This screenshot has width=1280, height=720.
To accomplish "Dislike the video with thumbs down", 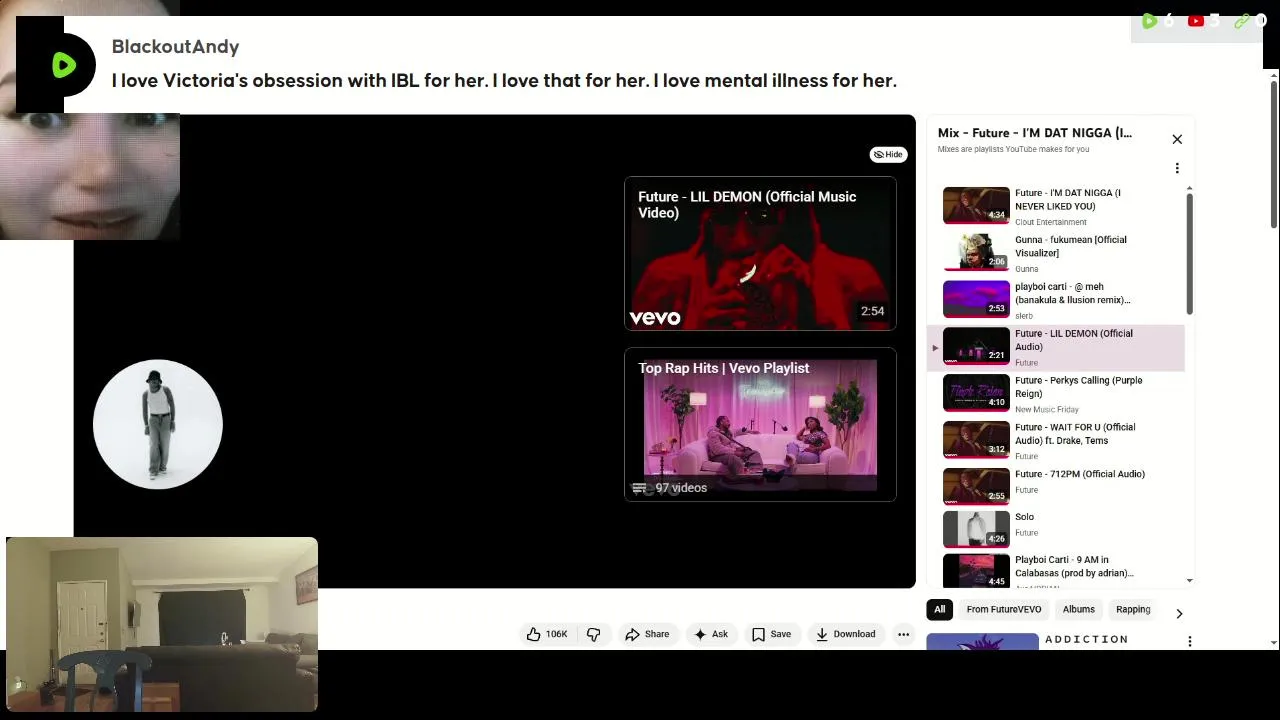I will [x=594, y=634].
